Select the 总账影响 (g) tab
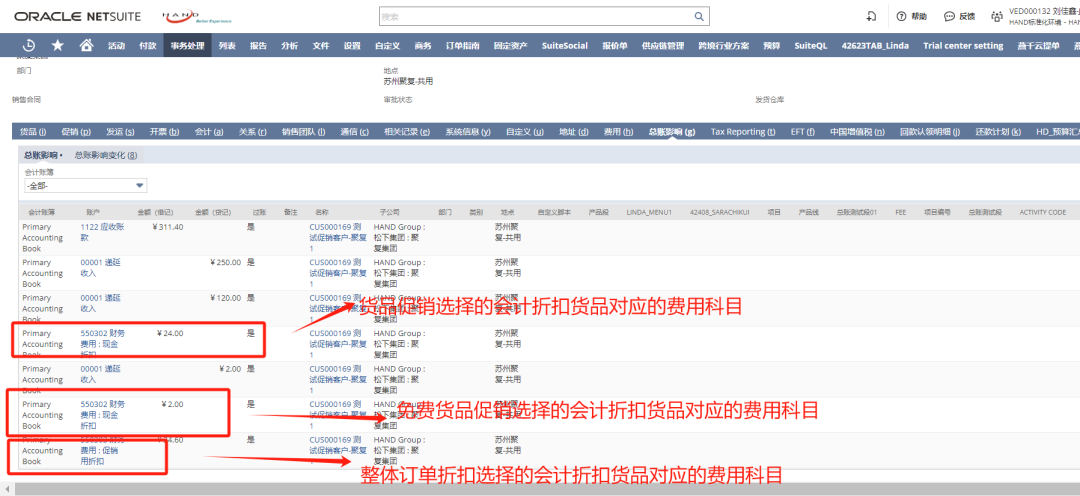The width and height of the screenshot is (1080, 496). click(x=672, y=132)
